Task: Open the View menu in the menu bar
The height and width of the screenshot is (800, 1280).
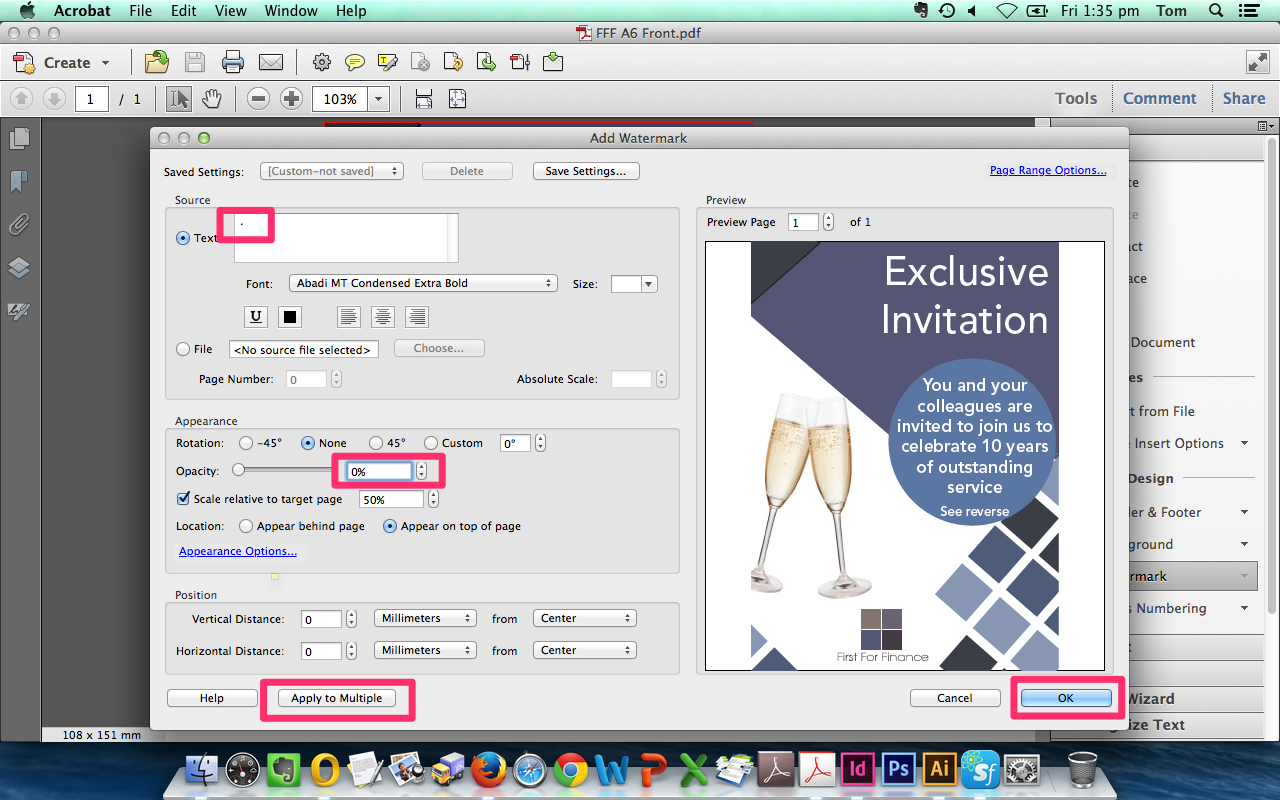Action: (x=230, y=11)
